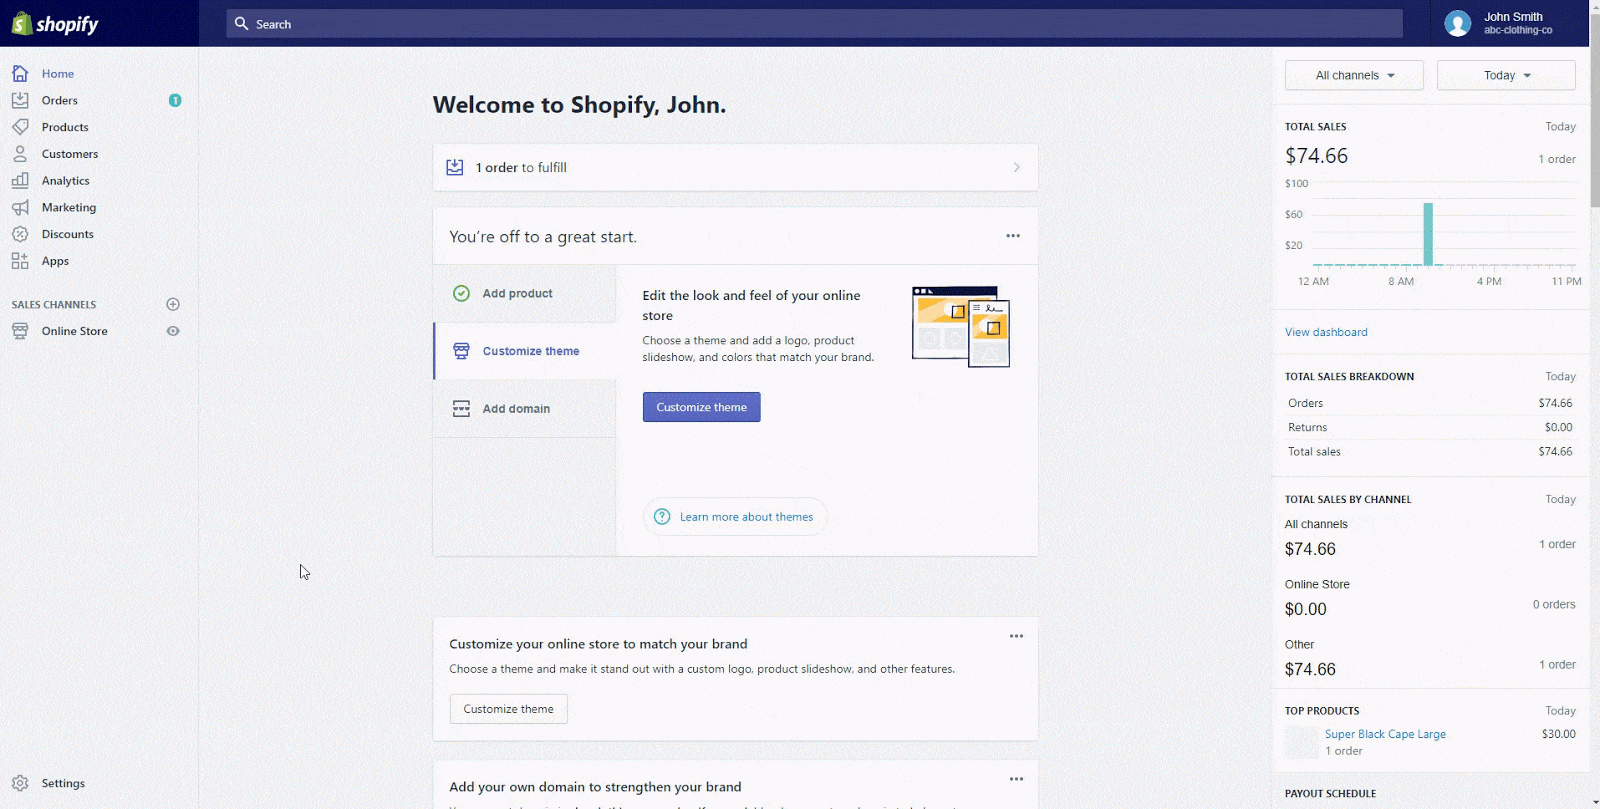The height and width of the screenshot is (809, 1600).
Task: Click the order-to-fulfill inbox icon
Action: tap(455, 167)
